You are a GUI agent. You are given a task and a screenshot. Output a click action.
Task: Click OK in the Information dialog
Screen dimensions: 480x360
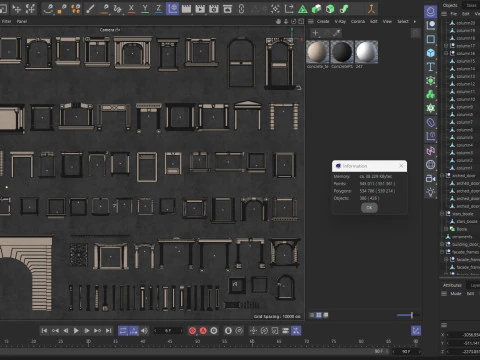click(369, 207)
